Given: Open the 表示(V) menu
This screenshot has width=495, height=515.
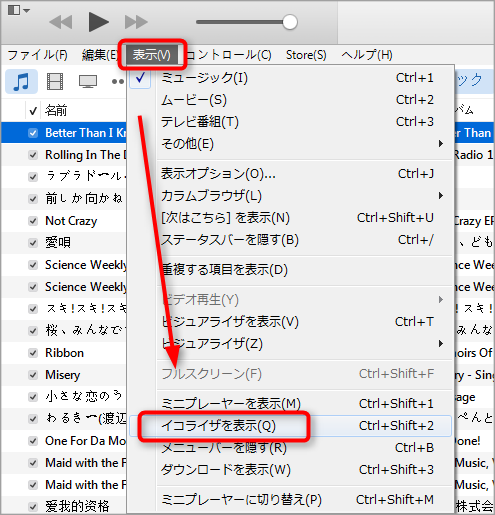Looking at the screenshot, I should (x=152, y=55).
